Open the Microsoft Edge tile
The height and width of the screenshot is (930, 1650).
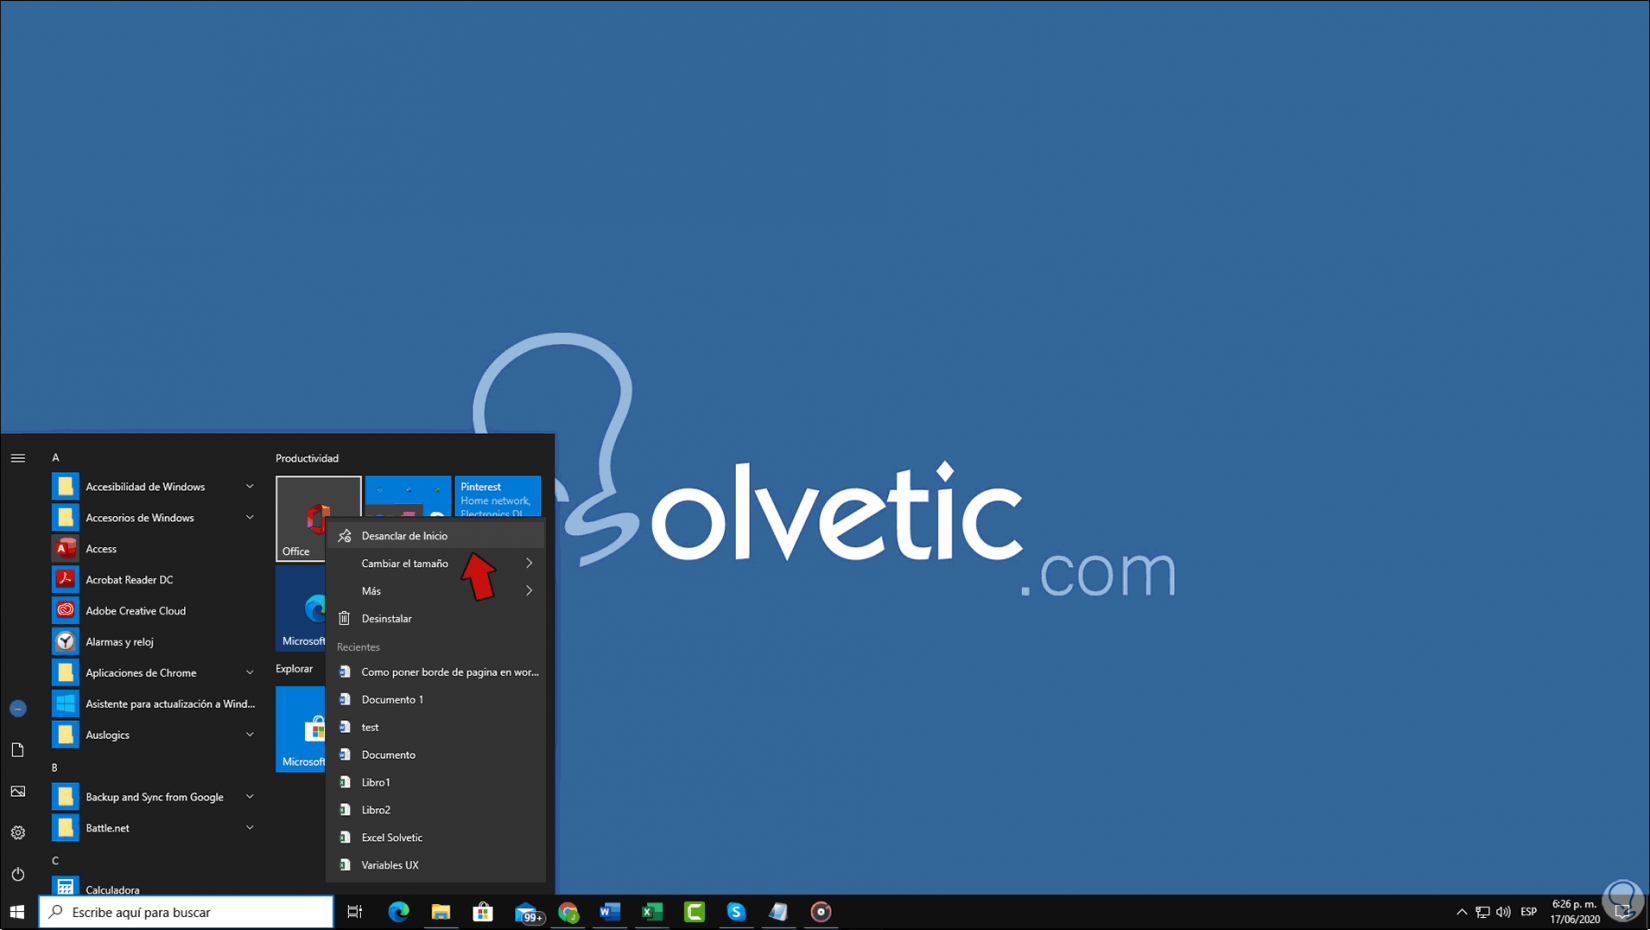pos(301,609)
